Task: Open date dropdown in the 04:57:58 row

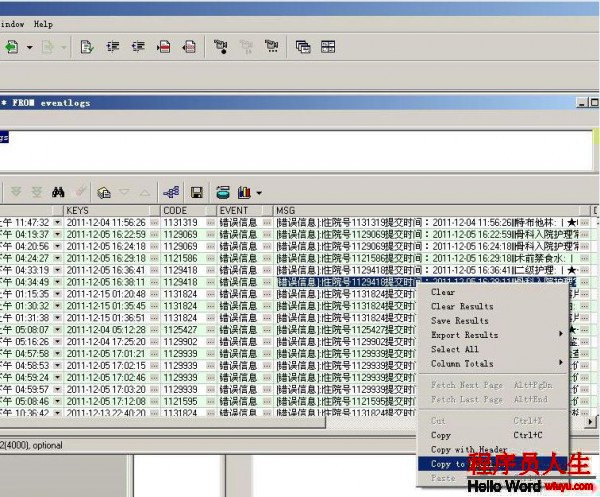Action: [57, 354]
